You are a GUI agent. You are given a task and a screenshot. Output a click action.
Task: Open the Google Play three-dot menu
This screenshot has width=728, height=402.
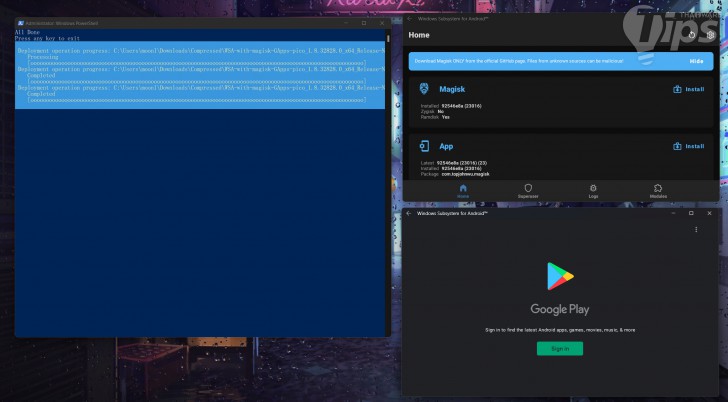(696, 229)
